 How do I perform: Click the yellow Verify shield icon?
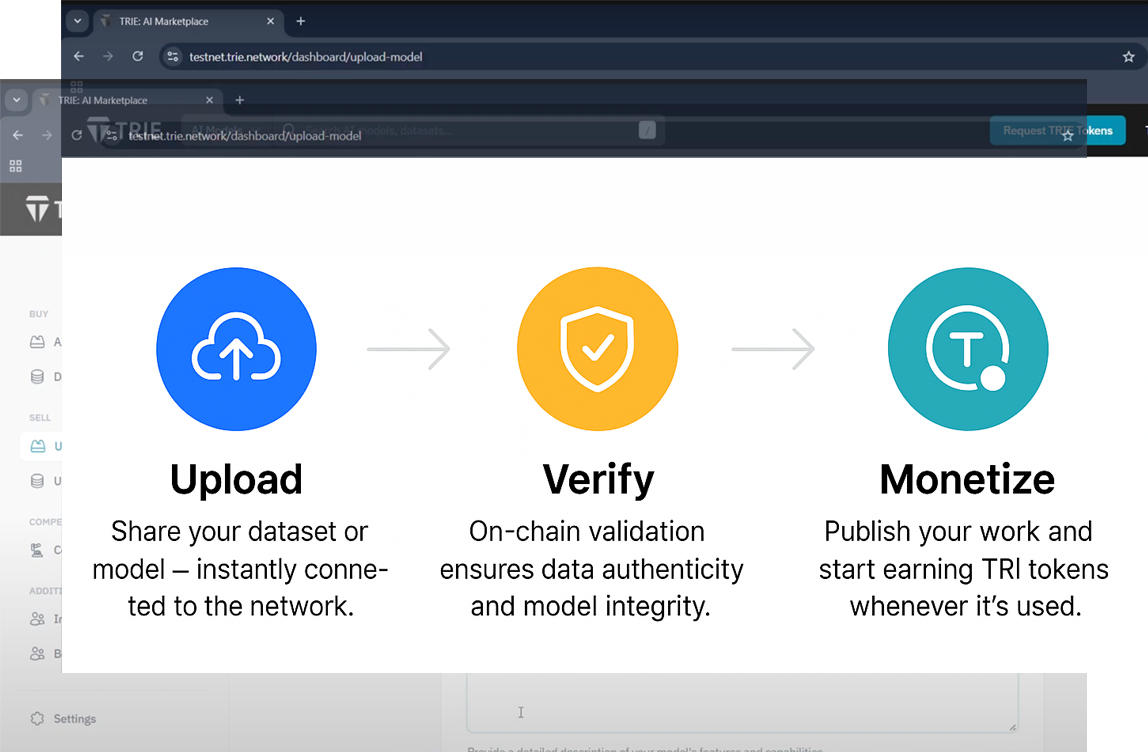click(x=597, y=350)
